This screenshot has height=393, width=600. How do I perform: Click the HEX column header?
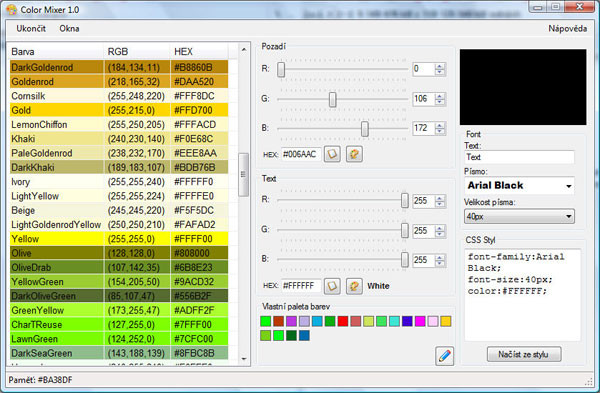click(x=199, y=52)
